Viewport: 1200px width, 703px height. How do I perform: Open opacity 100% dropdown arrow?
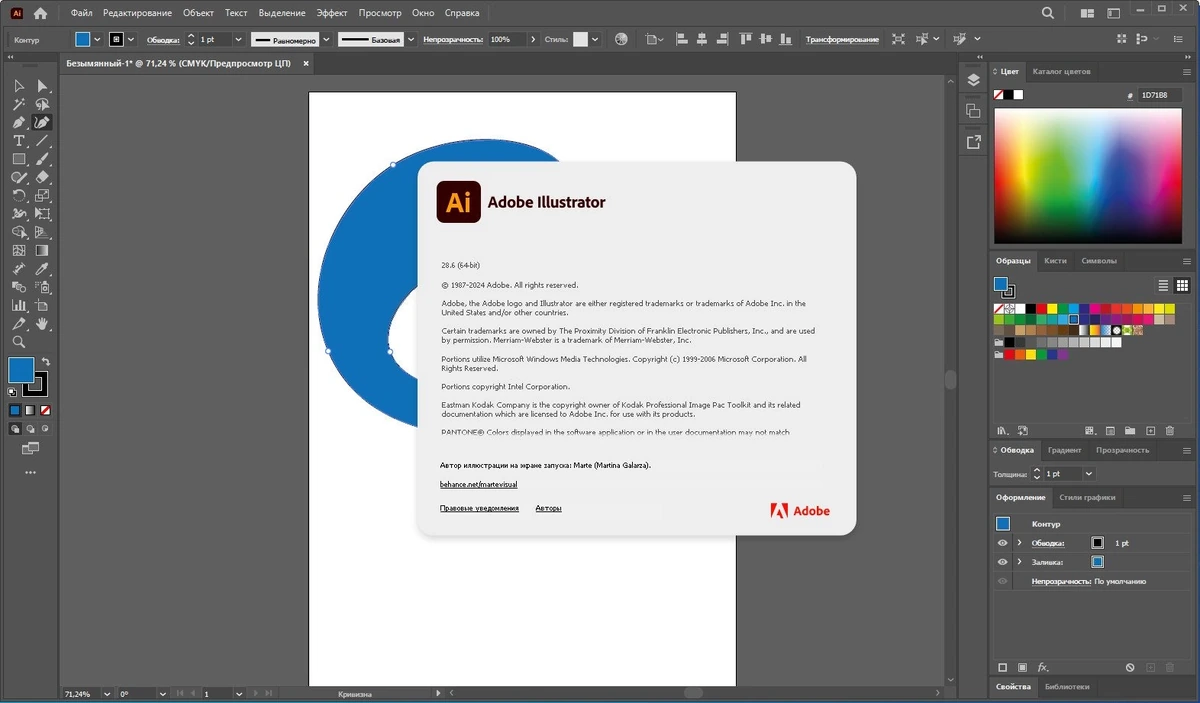click(532, 39)
